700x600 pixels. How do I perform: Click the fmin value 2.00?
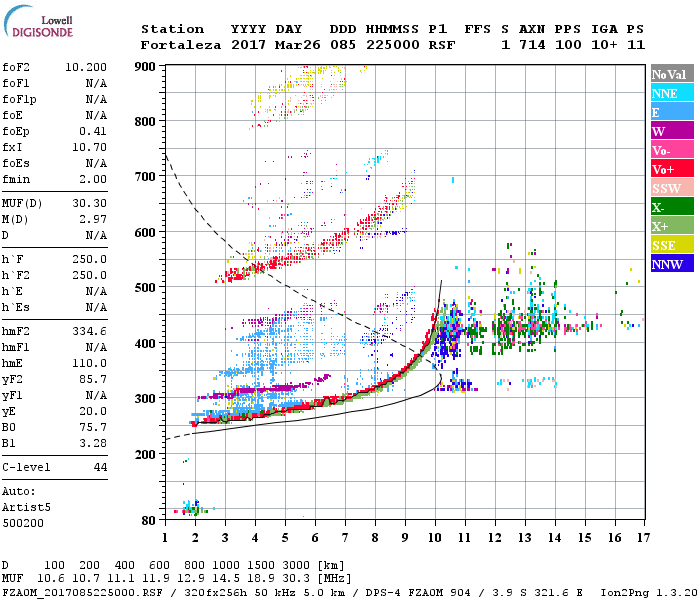pos(93,179)
